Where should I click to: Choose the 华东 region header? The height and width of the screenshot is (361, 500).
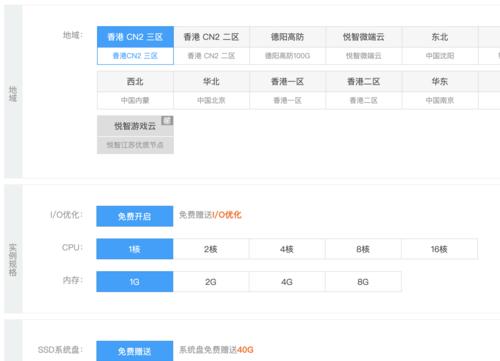pyautogui.click(x=440, y=81)
